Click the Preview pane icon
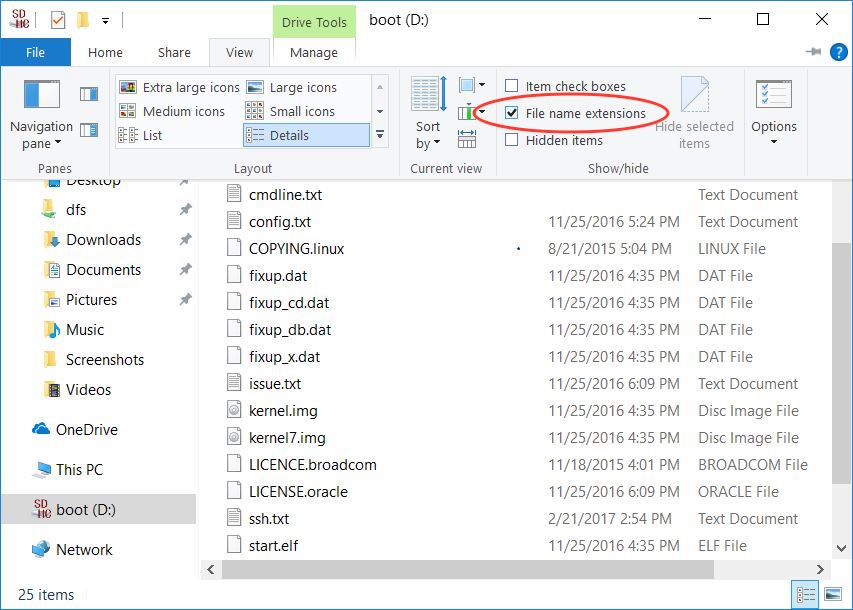This screenshot has width=853, height=610. (x=89, y=94)
